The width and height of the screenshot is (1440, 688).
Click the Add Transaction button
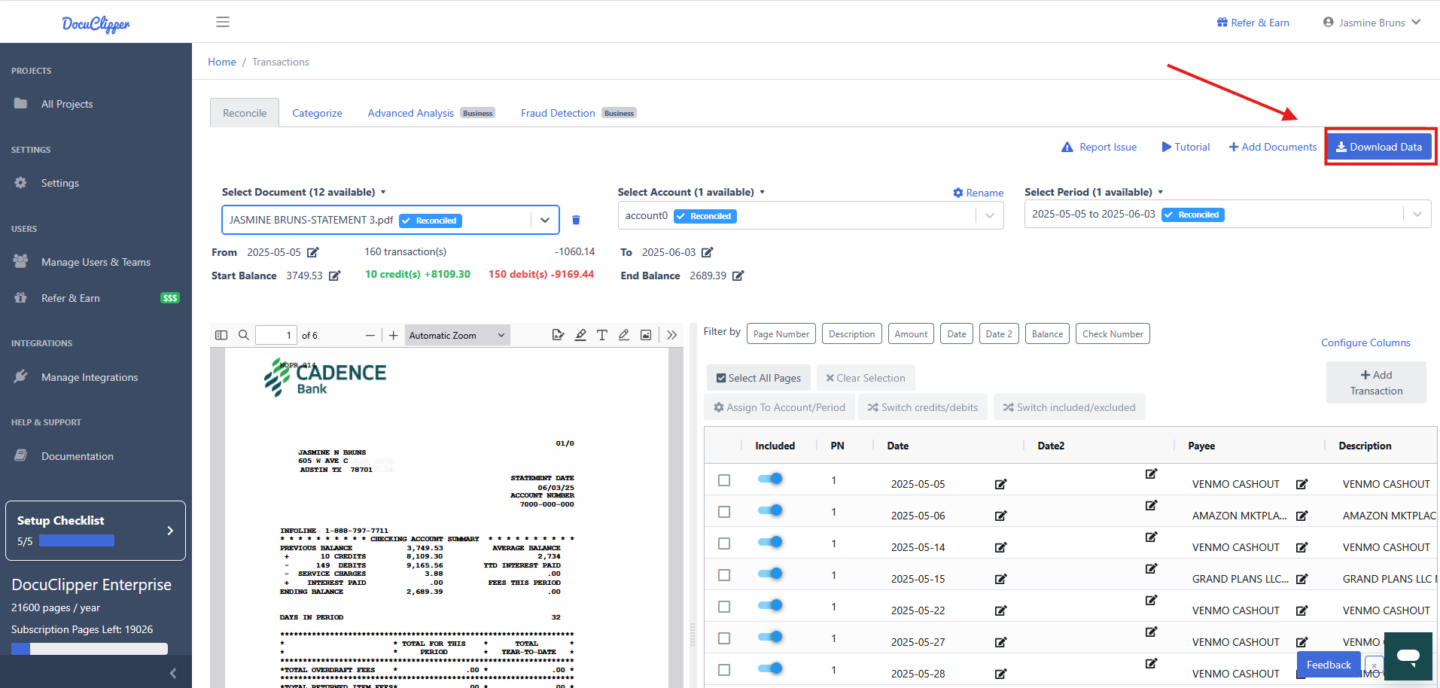pyautogui.click(x=1376, y=382)
